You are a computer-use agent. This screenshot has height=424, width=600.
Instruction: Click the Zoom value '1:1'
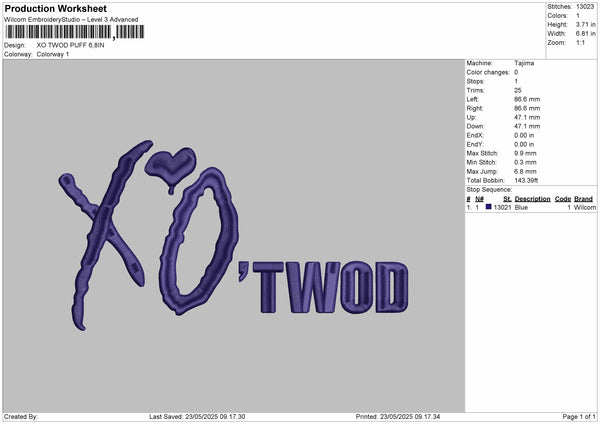(580, 42)
